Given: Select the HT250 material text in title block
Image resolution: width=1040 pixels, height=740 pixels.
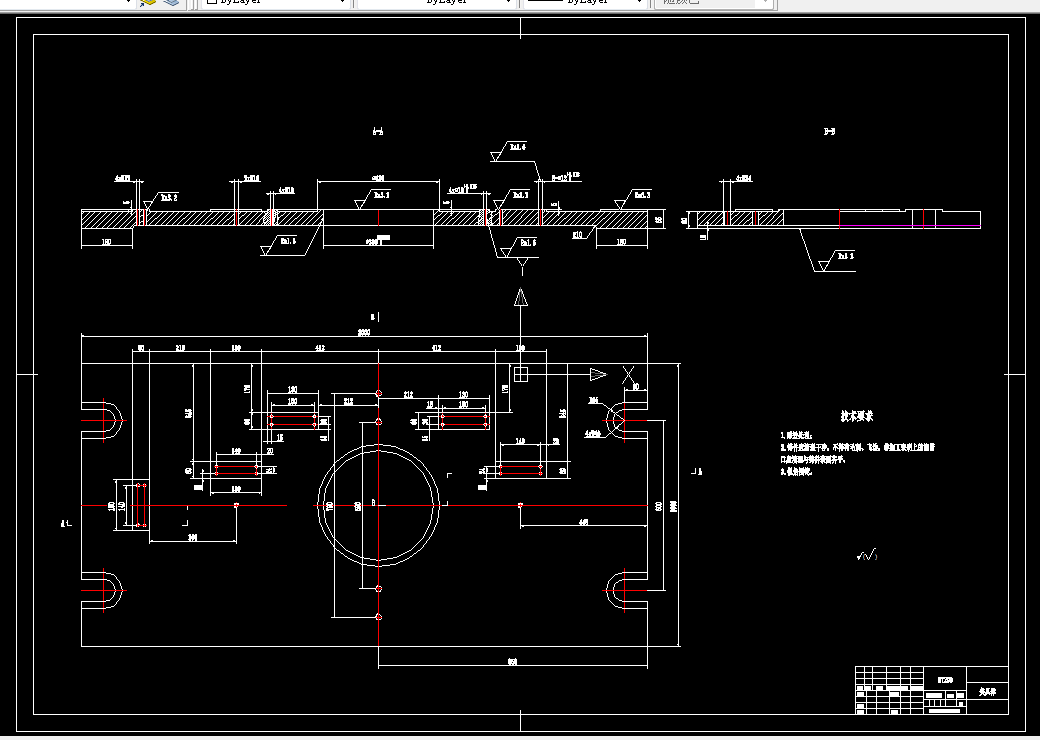Looking at the screenshot, I should pos(945,680).
